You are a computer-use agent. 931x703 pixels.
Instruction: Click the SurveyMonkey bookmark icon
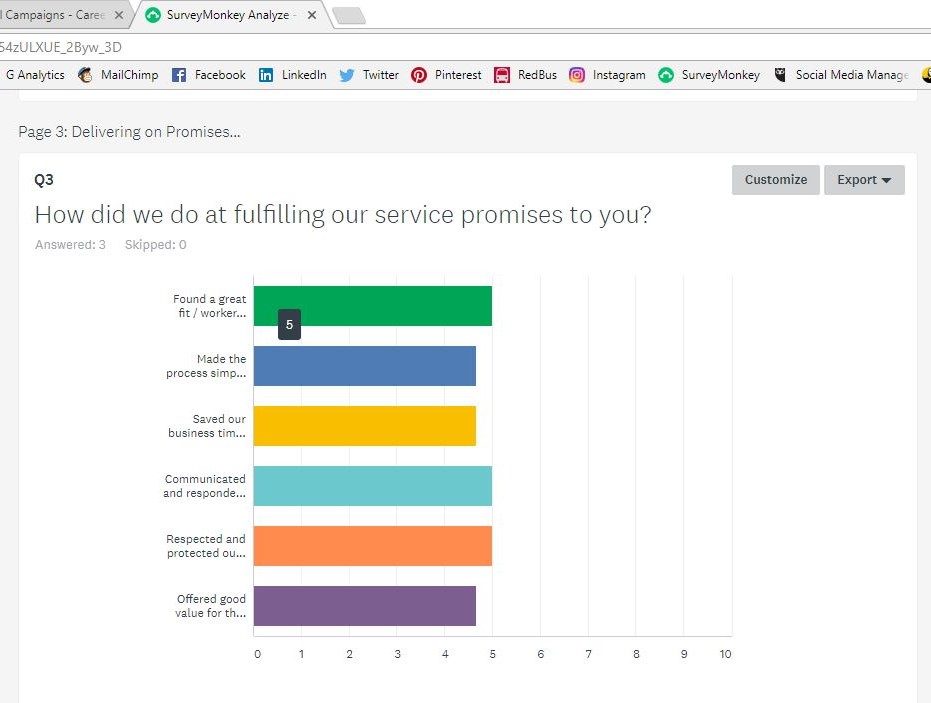coord(666,75)
